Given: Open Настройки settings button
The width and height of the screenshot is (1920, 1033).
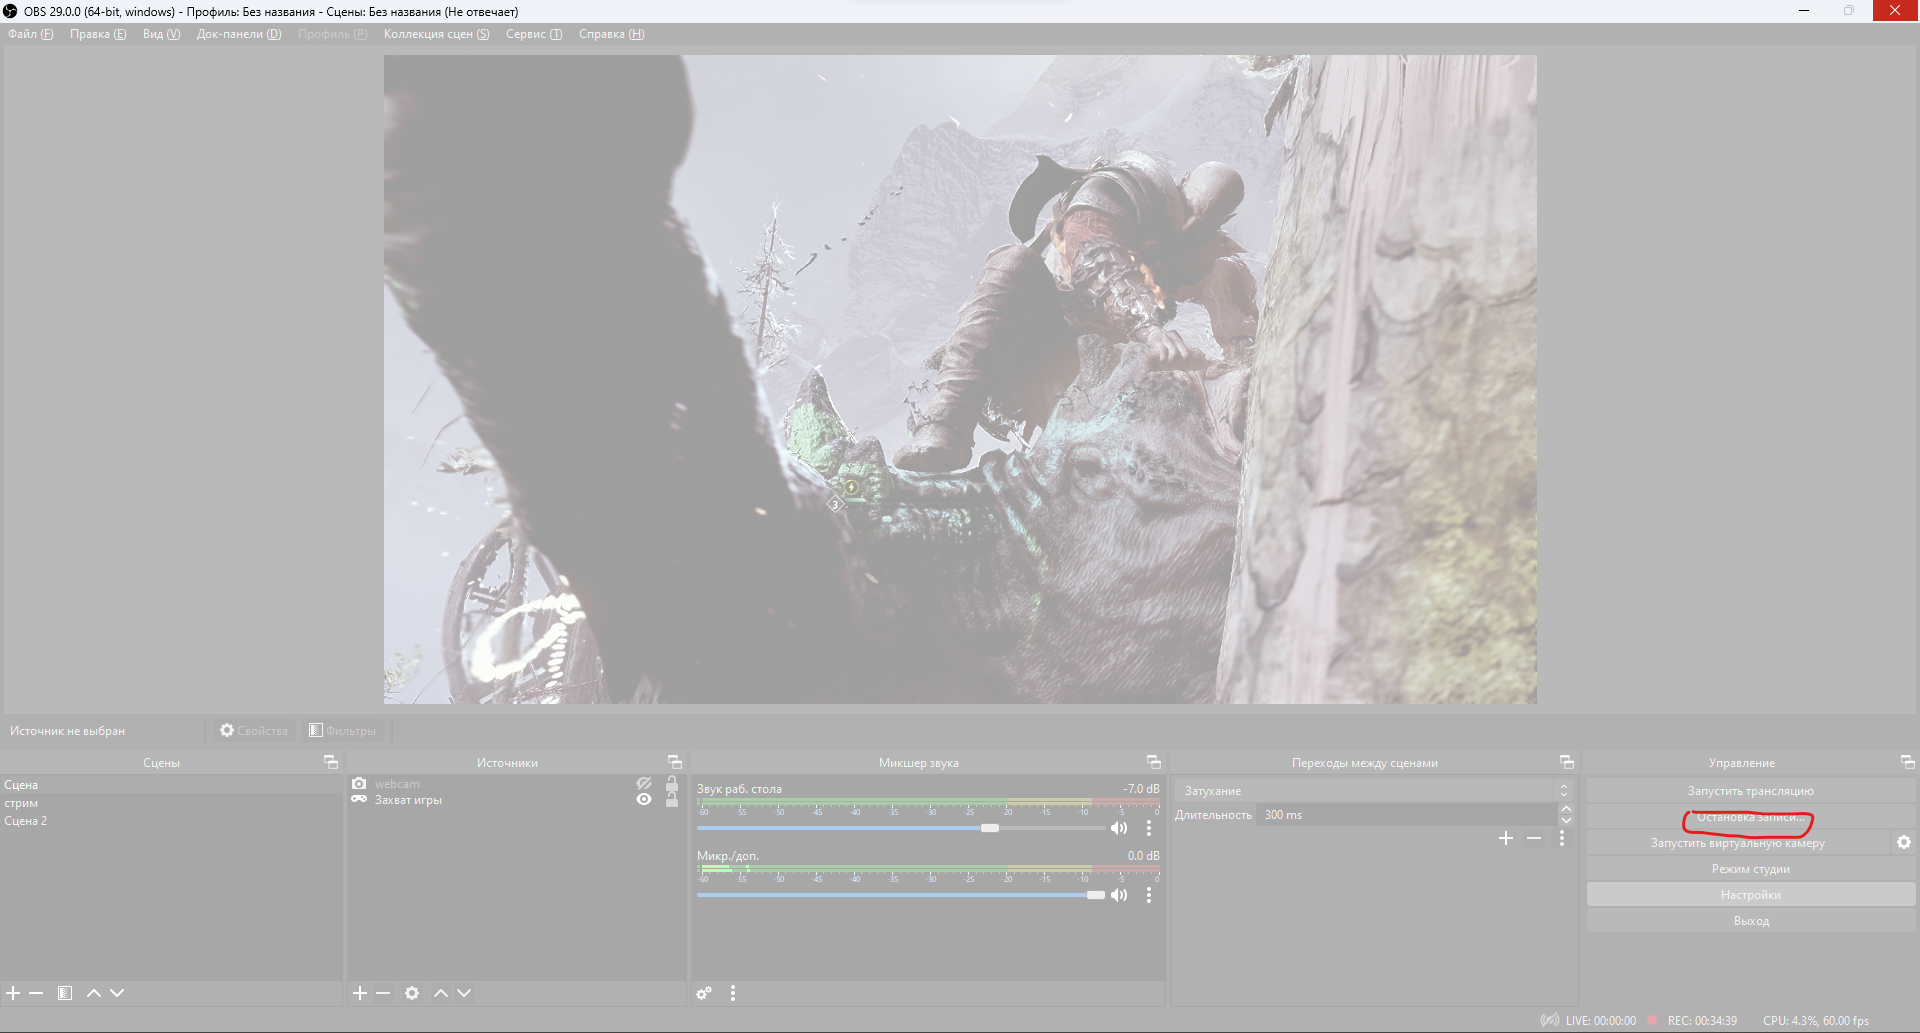Looking at the screenshot, I should click(1750, 895).
